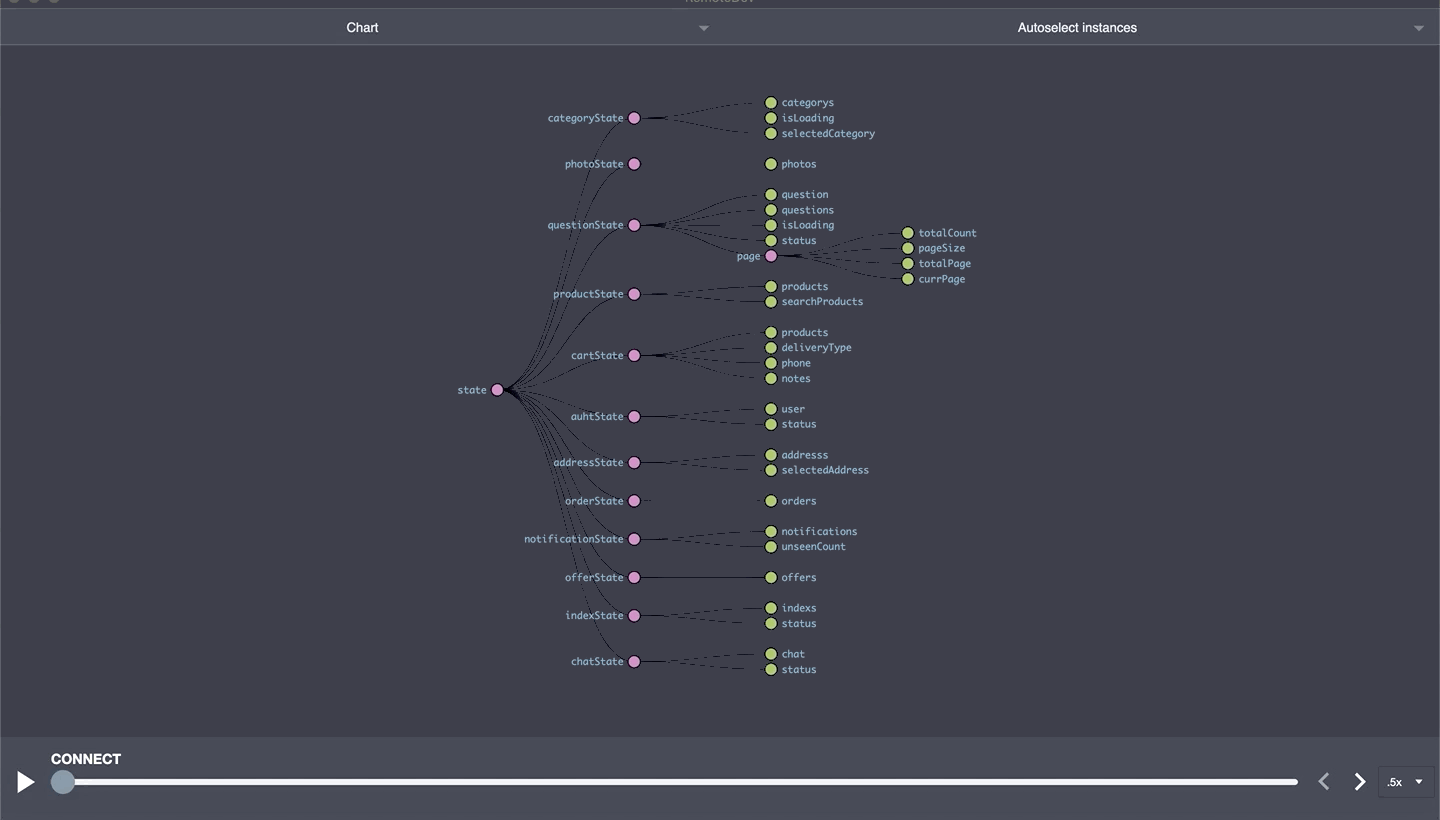This screenshot has width=1440, height=820.
Task: Collapse the categoryState node
Action: tap(634, 118)
